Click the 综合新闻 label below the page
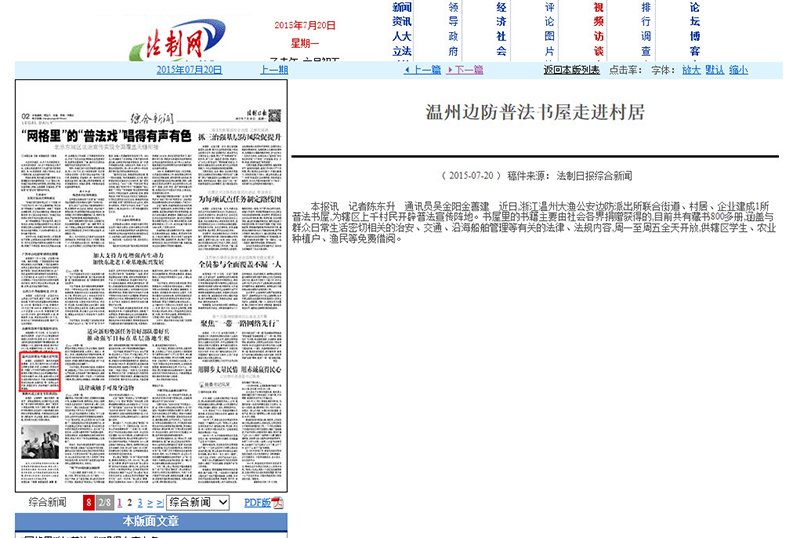Image resolution: width=800 pixels, height=538 pixels. (x=47, y=502)
